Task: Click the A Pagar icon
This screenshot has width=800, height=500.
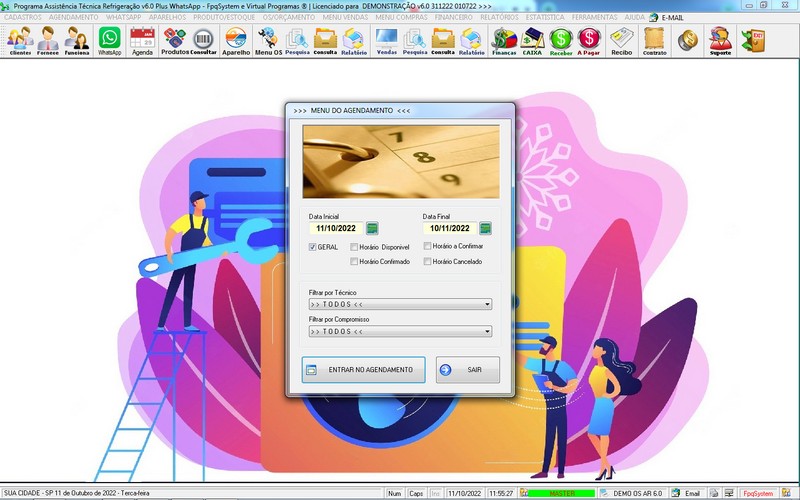Action: (x=589, y=40)
